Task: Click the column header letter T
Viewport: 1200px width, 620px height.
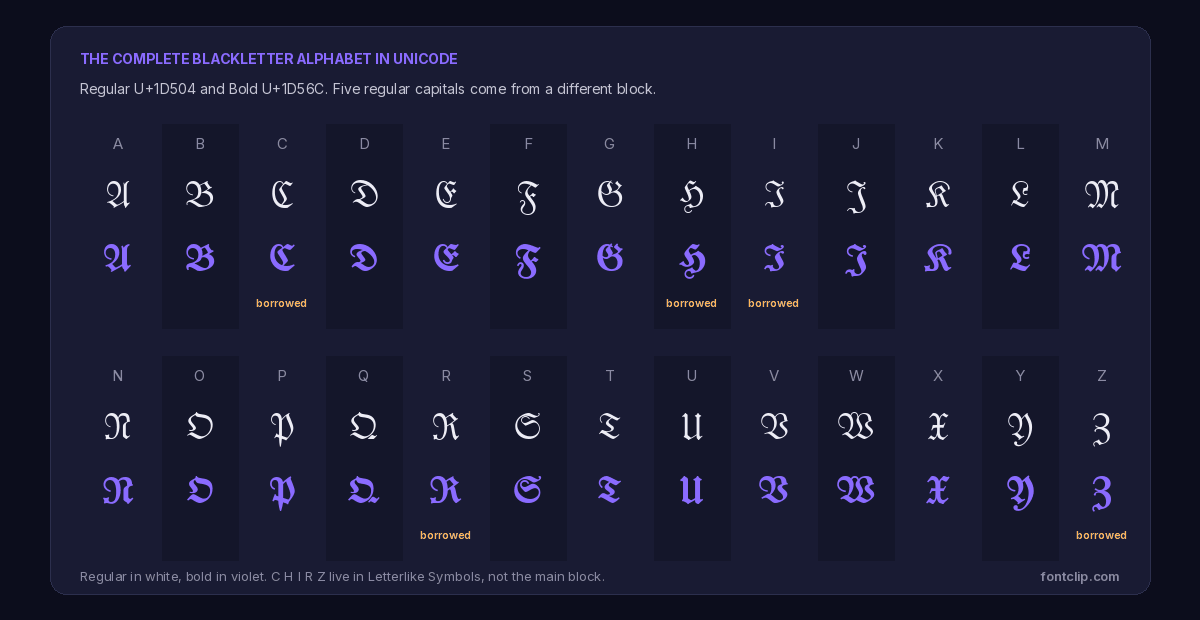Action: point(610,376)
